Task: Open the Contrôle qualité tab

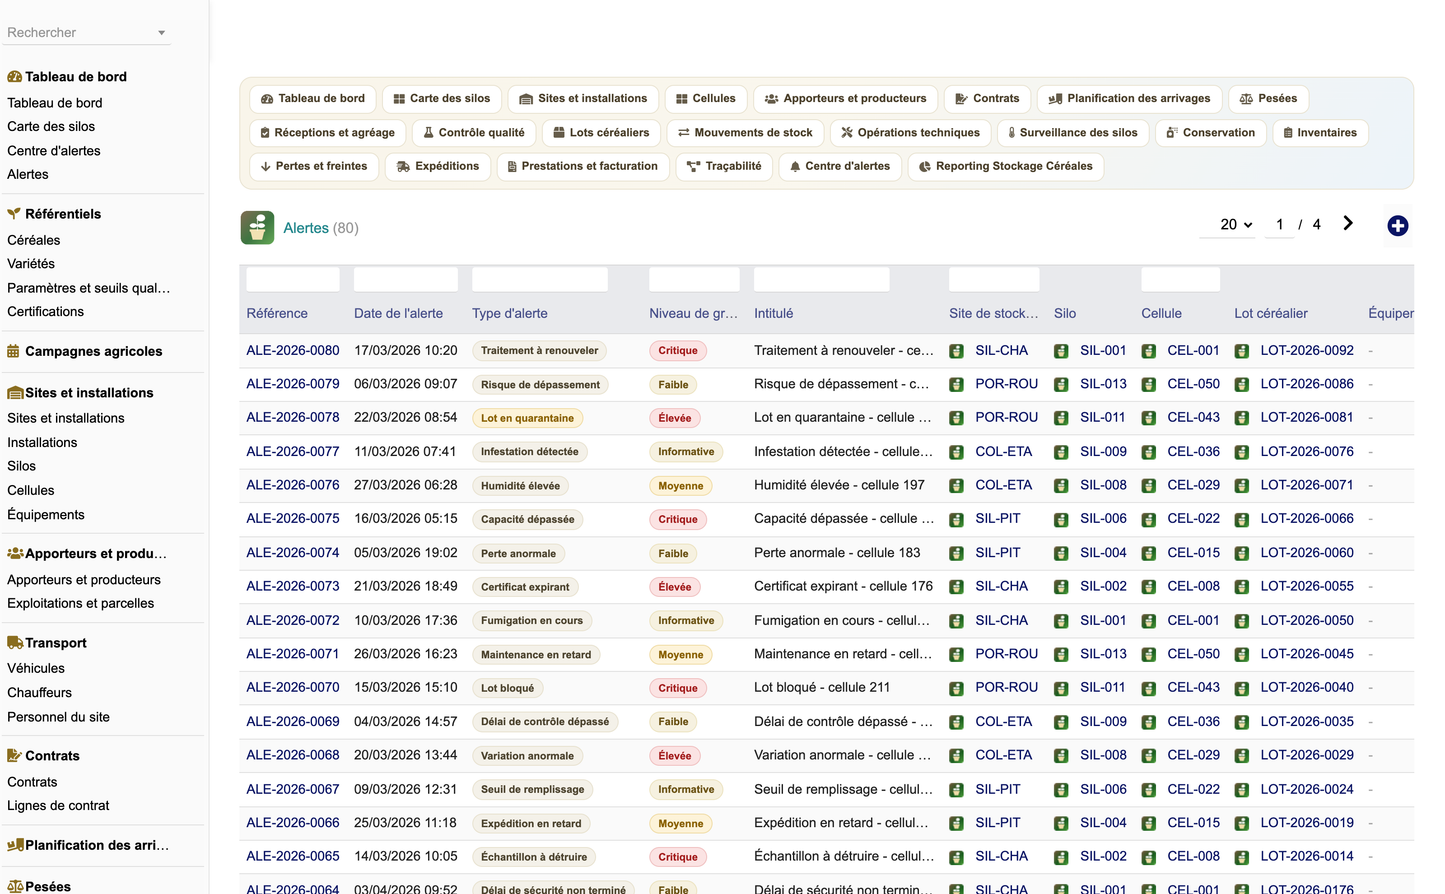Action: tap(473, 133)
